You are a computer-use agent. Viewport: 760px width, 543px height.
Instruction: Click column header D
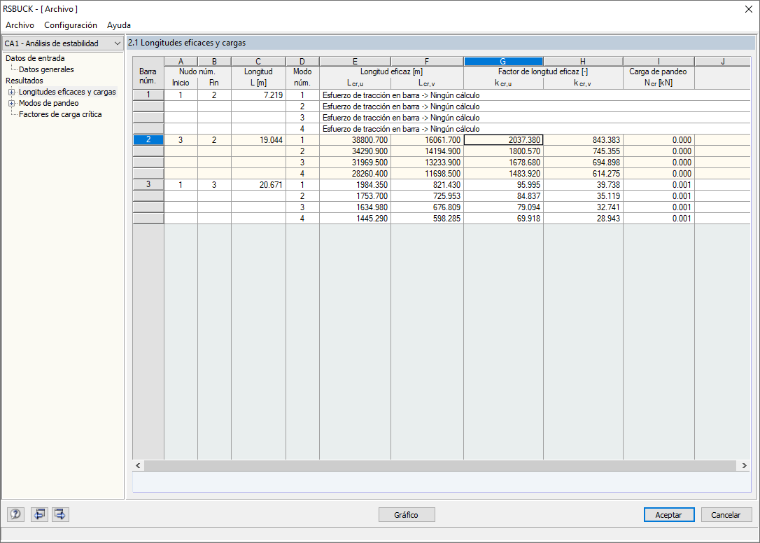(302, 62)
